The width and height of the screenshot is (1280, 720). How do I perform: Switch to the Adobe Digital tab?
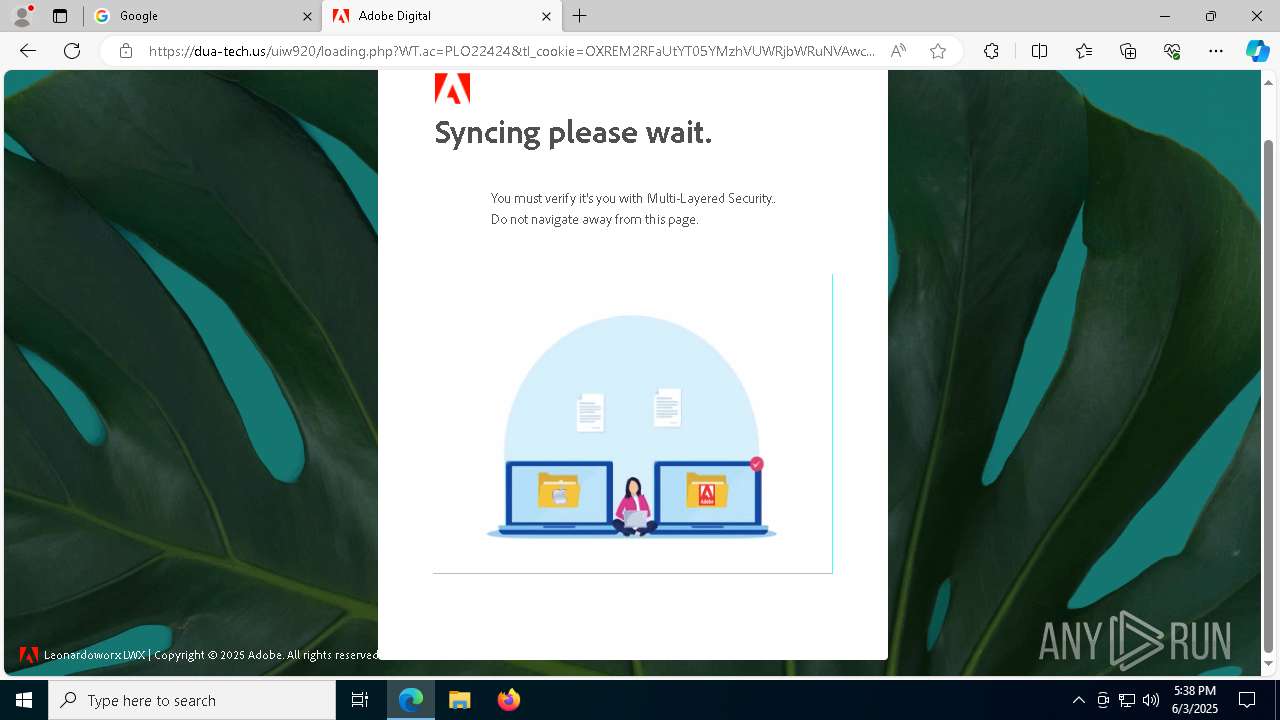[x=441, y=16]
